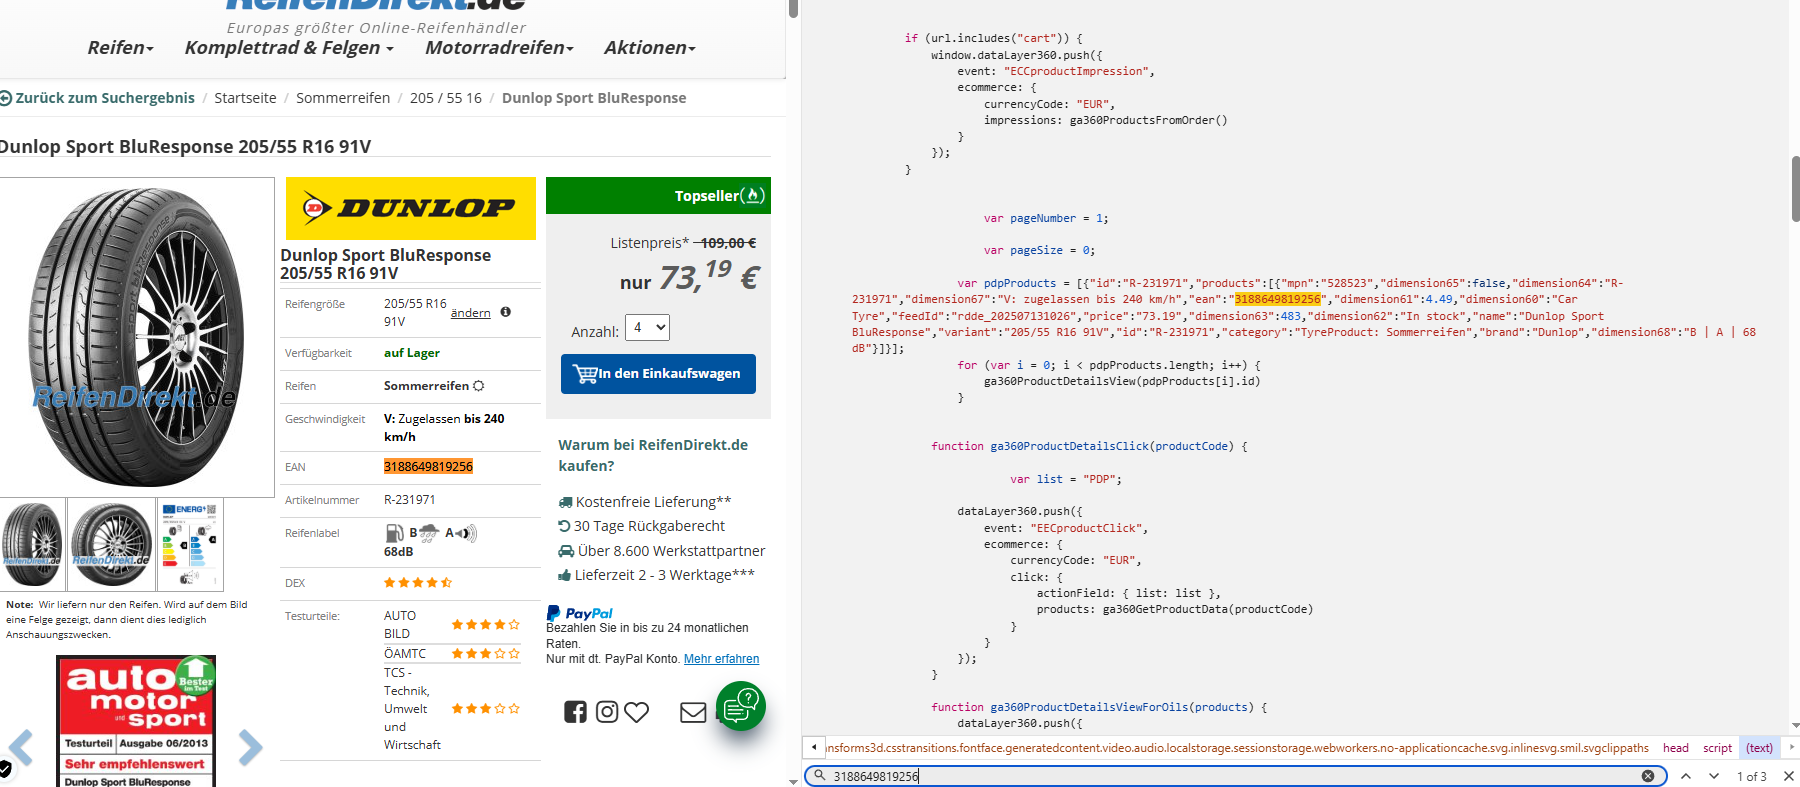The image size is (1800, 787).
Task: Click the wet grip rain cloud icon
Action: [x=429, y=533]
